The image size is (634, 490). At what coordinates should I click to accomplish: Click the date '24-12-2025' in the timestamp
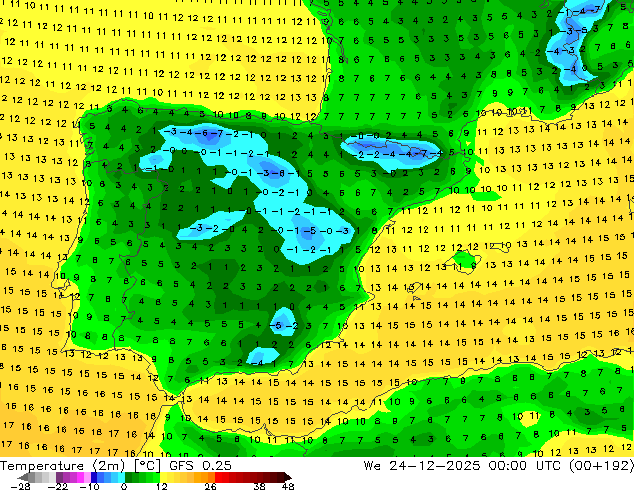435,466
